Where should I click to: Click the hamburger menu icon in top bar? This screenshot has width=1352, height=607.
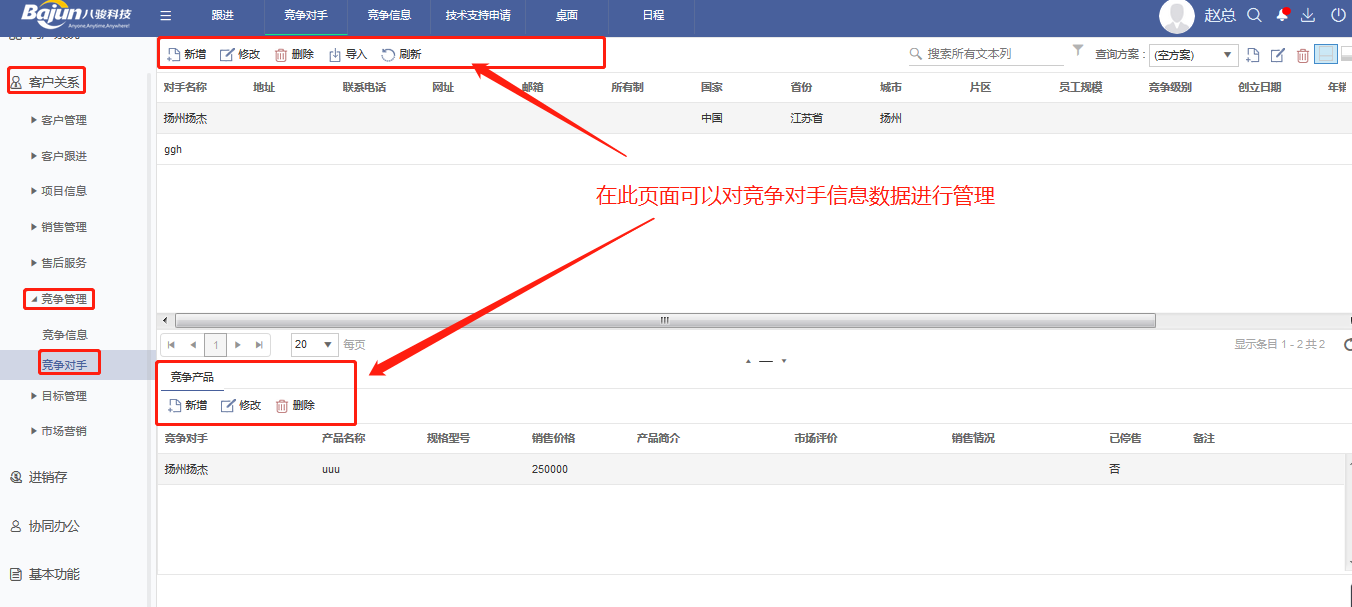coord(164,15)
